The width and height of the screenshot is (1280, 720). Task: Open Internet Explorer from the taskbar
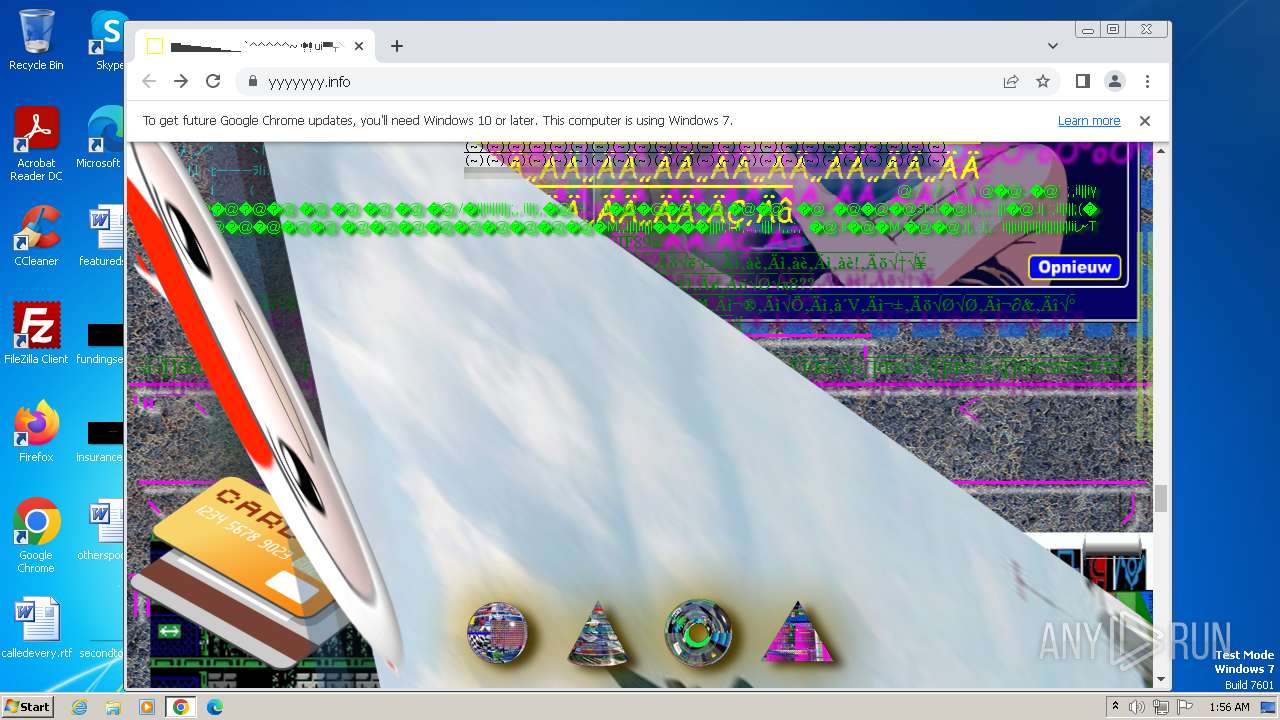80,707
